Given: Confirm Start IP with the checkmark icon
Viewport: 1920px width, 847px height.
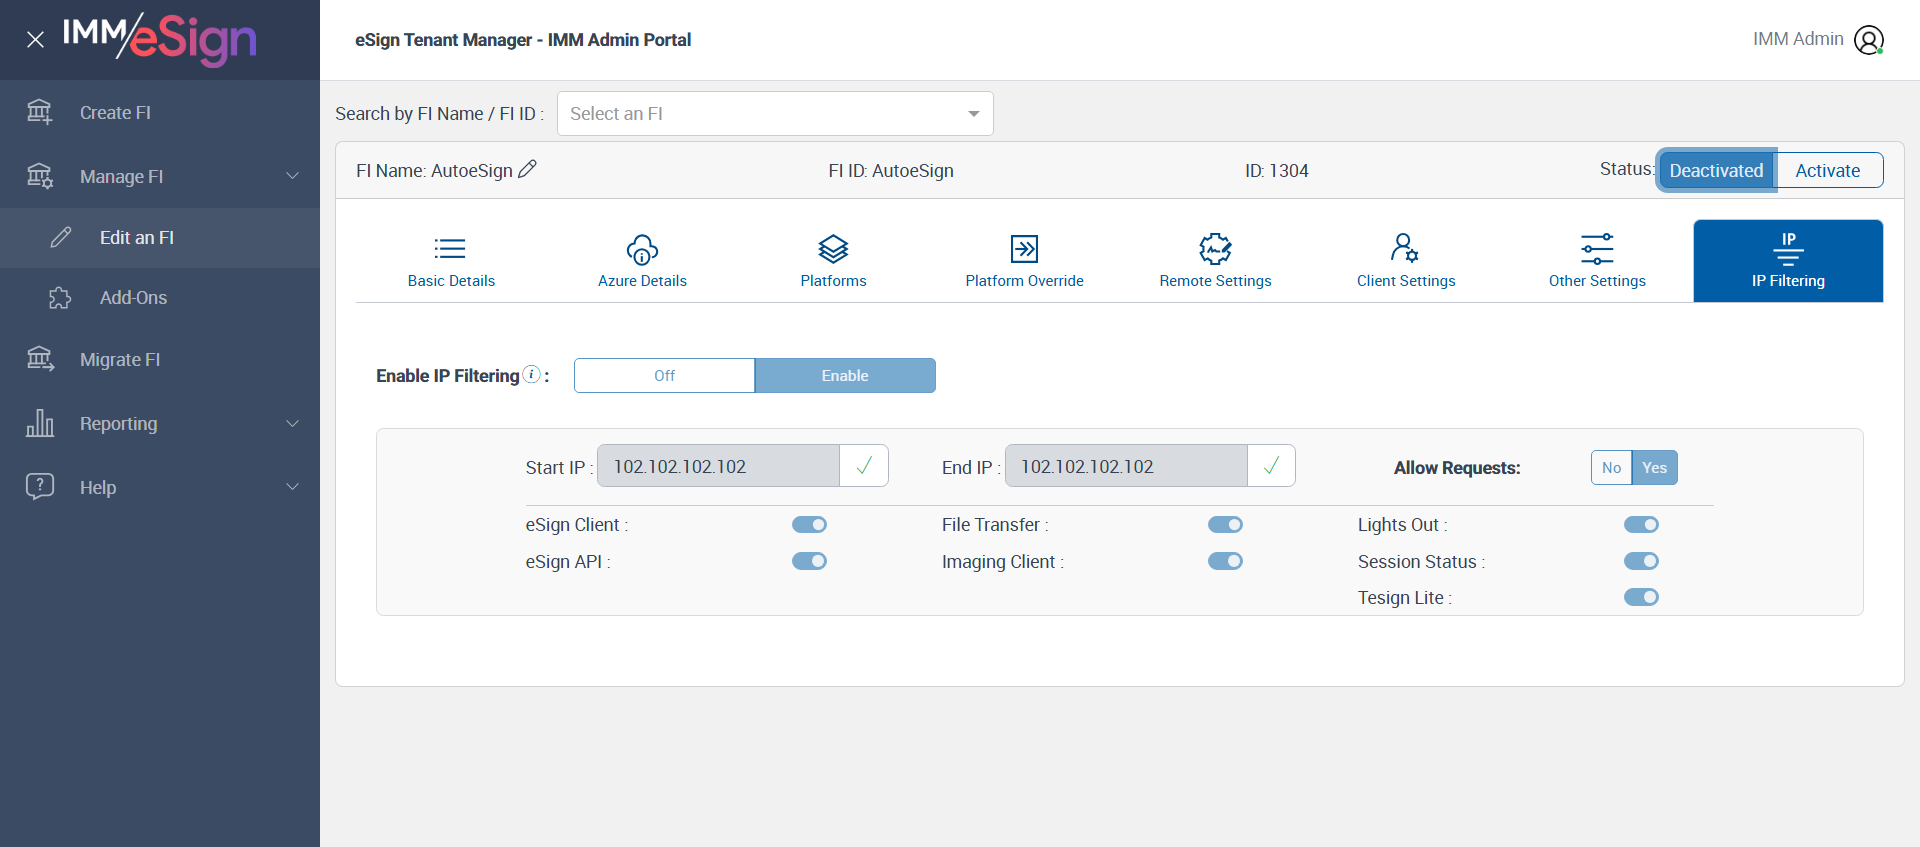Looking at the screenshot, I should coord(864,466).
